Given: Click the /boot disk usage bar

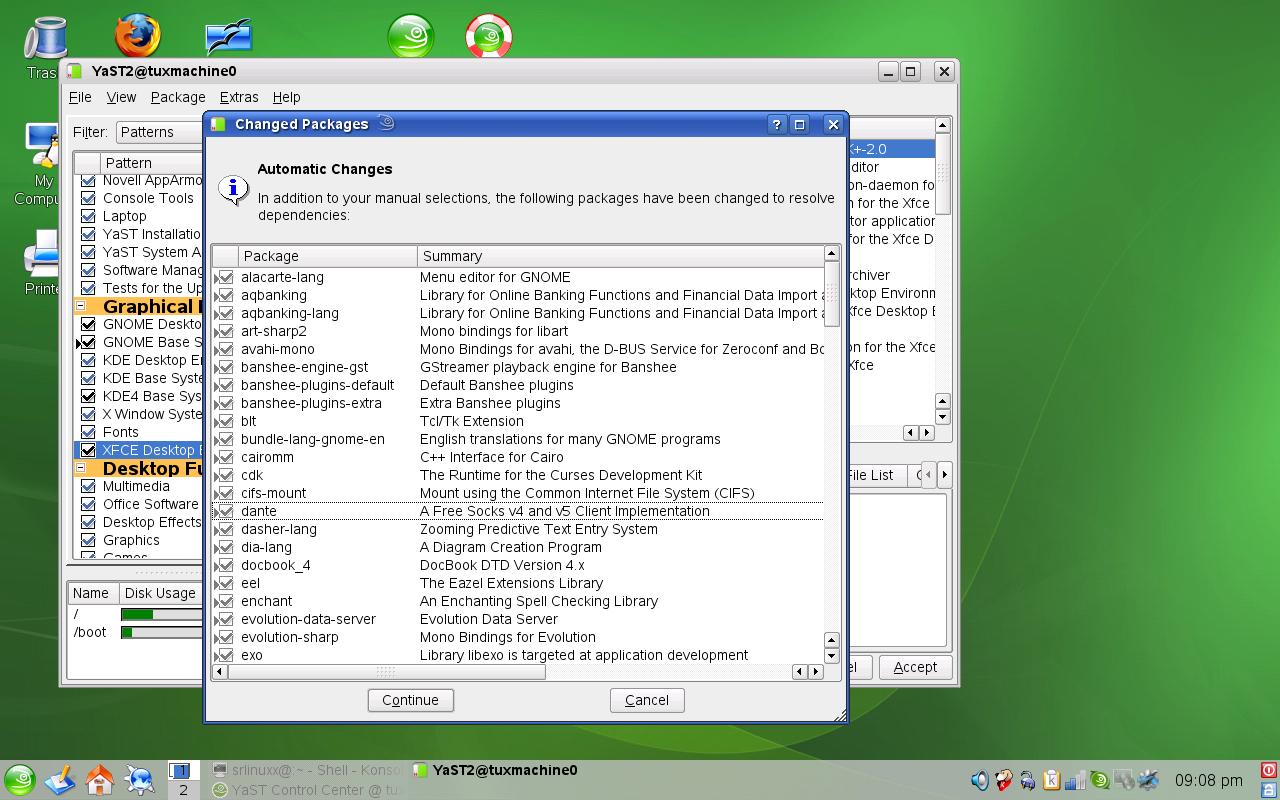Looking at the screenshot, I should pos(162,632).
